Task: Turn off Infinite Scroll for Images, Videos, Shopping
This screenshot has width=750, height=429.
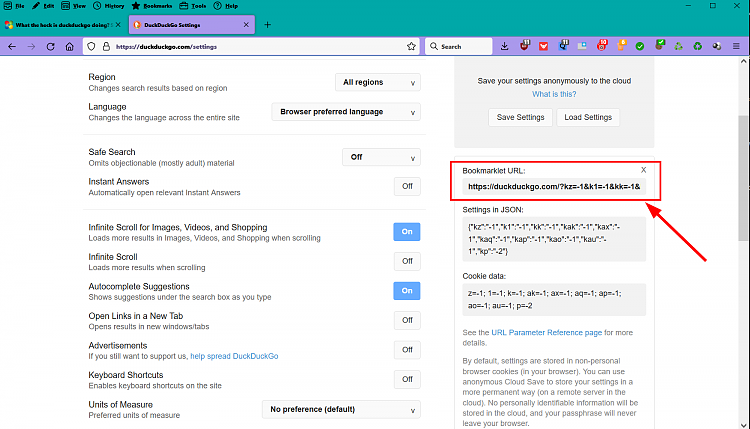Action: coord(407,232)
